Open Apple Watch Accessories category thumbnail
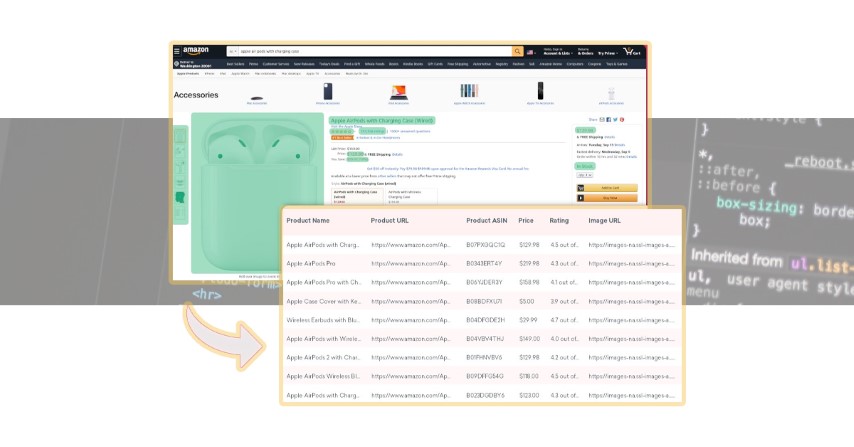Viewport: 854px width, 447px height. [469, 93]
